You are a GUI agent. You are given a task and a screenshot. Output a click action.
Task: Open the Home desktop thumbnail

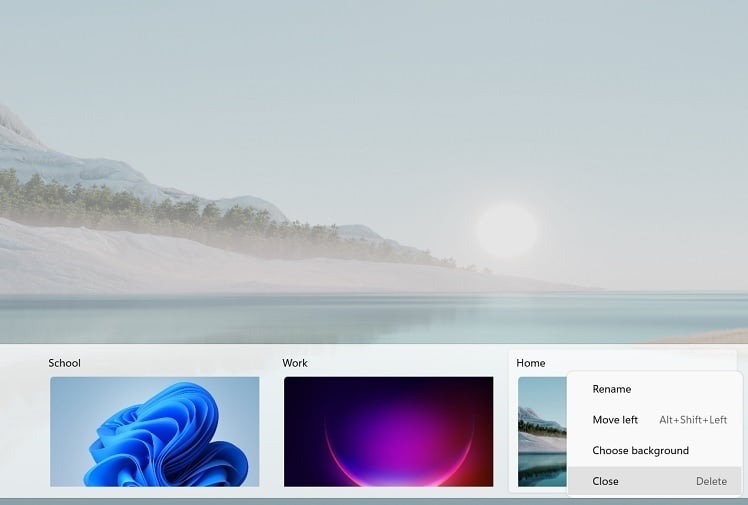point(542,432)
